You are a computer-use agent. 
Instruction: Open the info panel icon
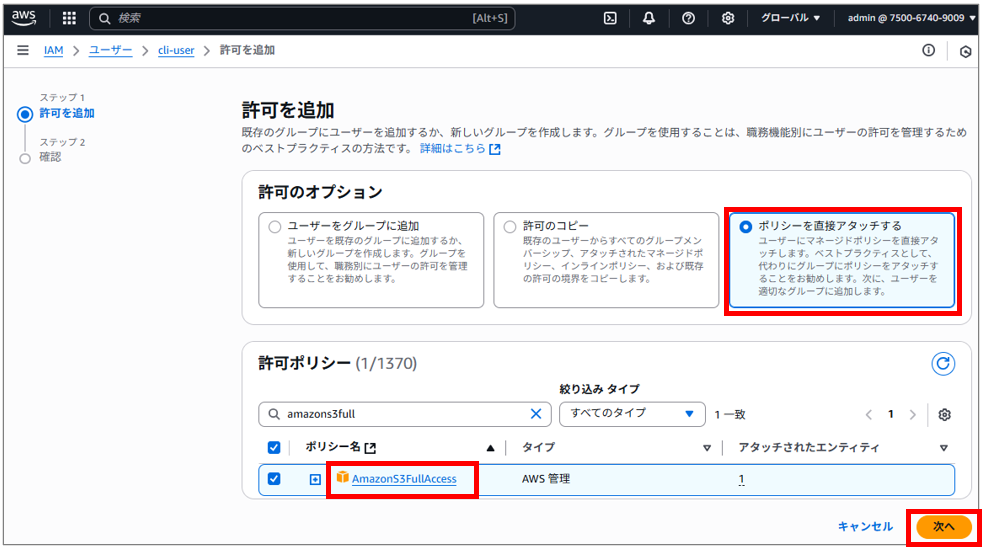[x=928, y=50]
